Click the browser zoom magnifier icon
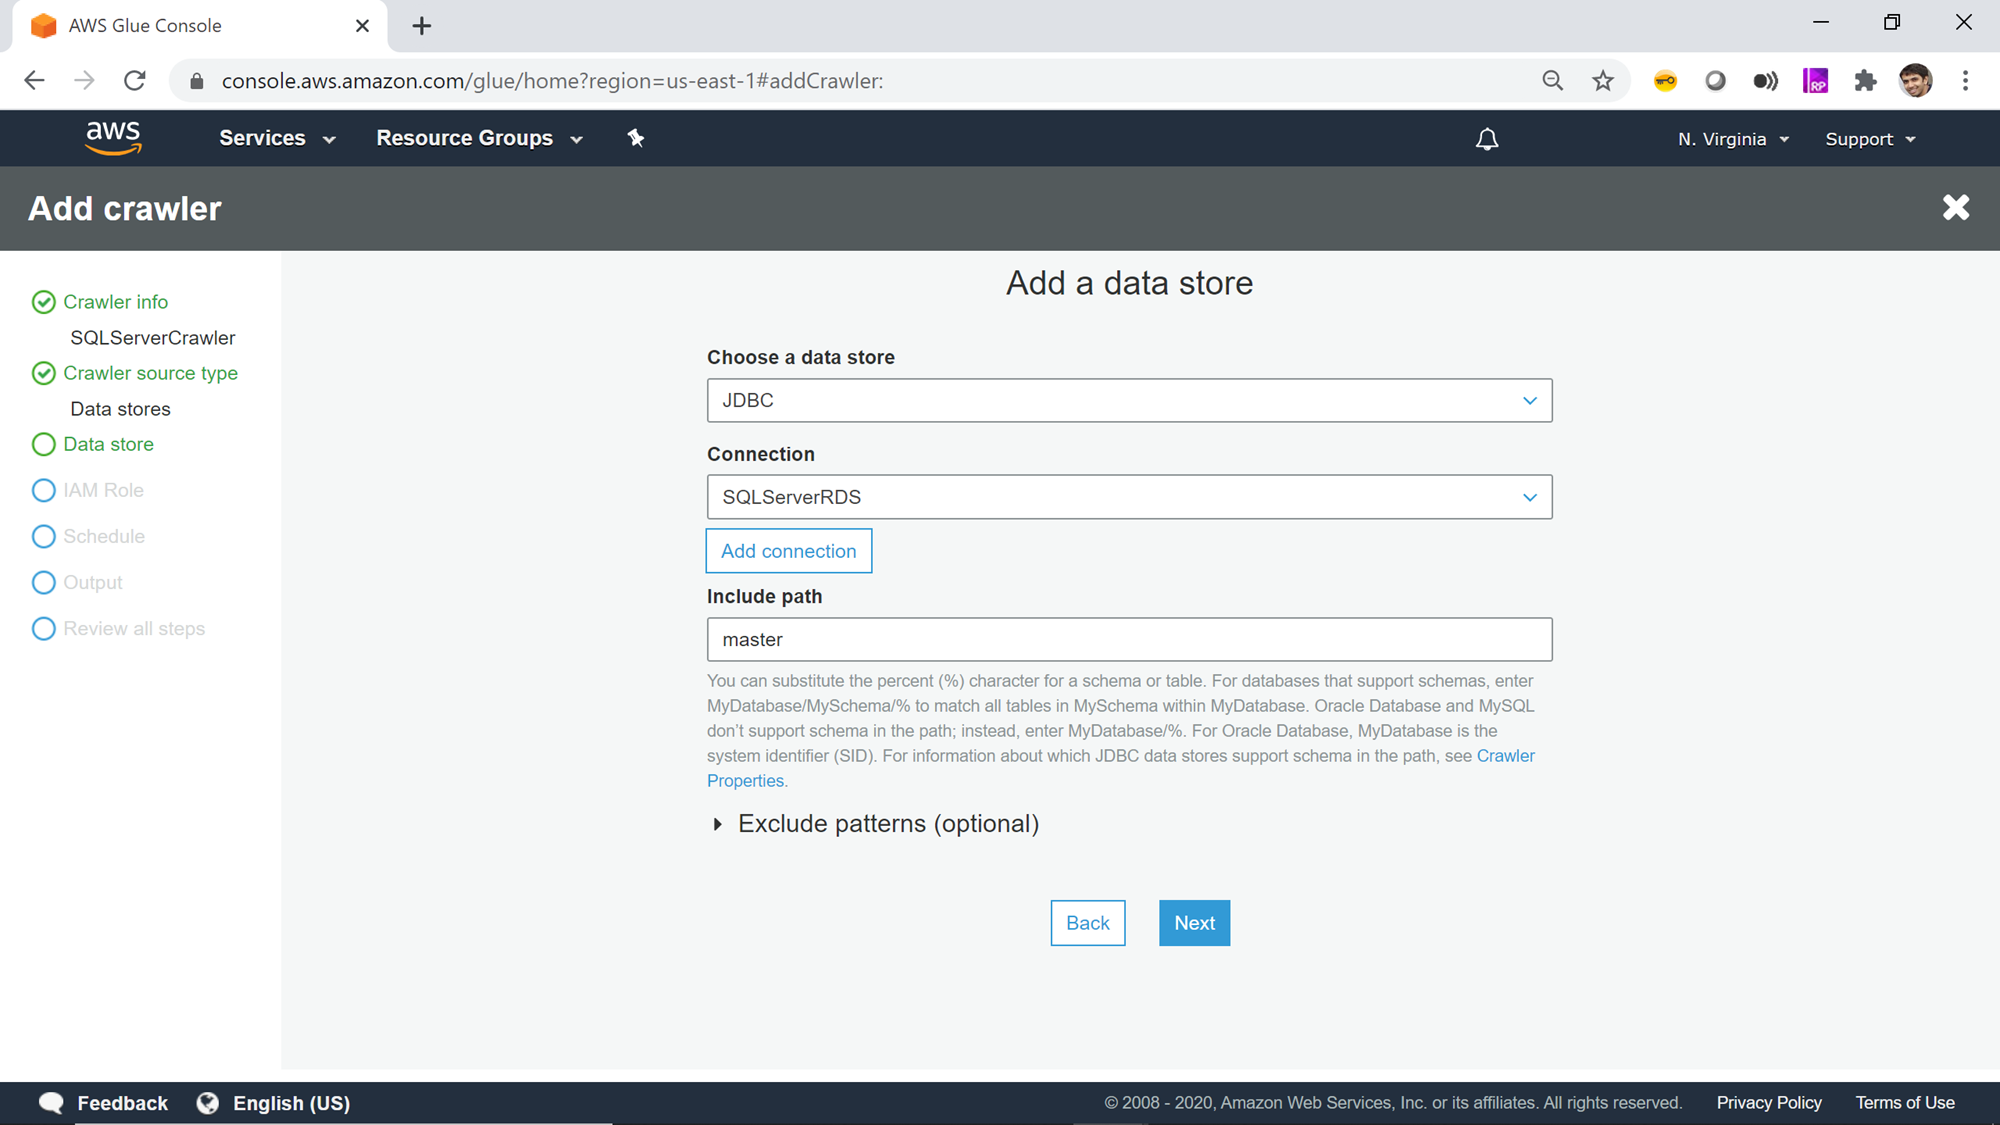The height and width of the screenshot is (1125, 2000). tap(1552, 81)
